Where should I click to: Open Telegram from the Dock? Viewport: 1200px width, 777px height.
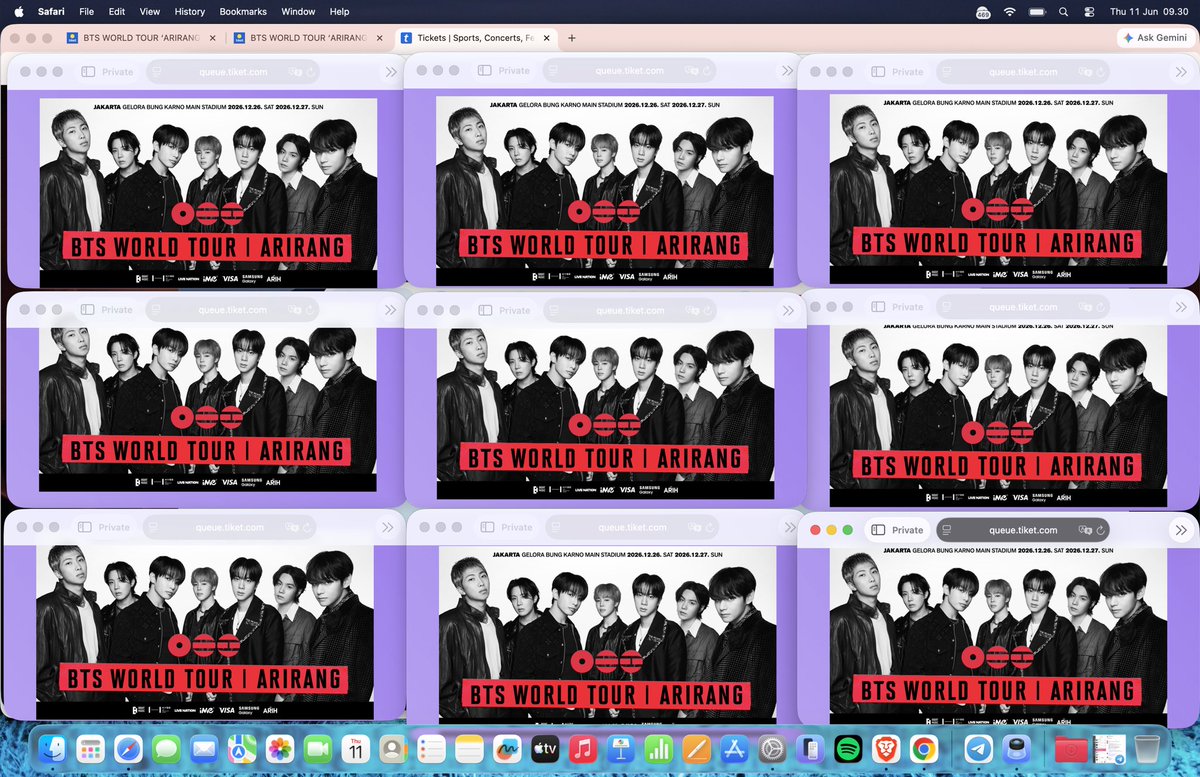click(x=979, y=748)
